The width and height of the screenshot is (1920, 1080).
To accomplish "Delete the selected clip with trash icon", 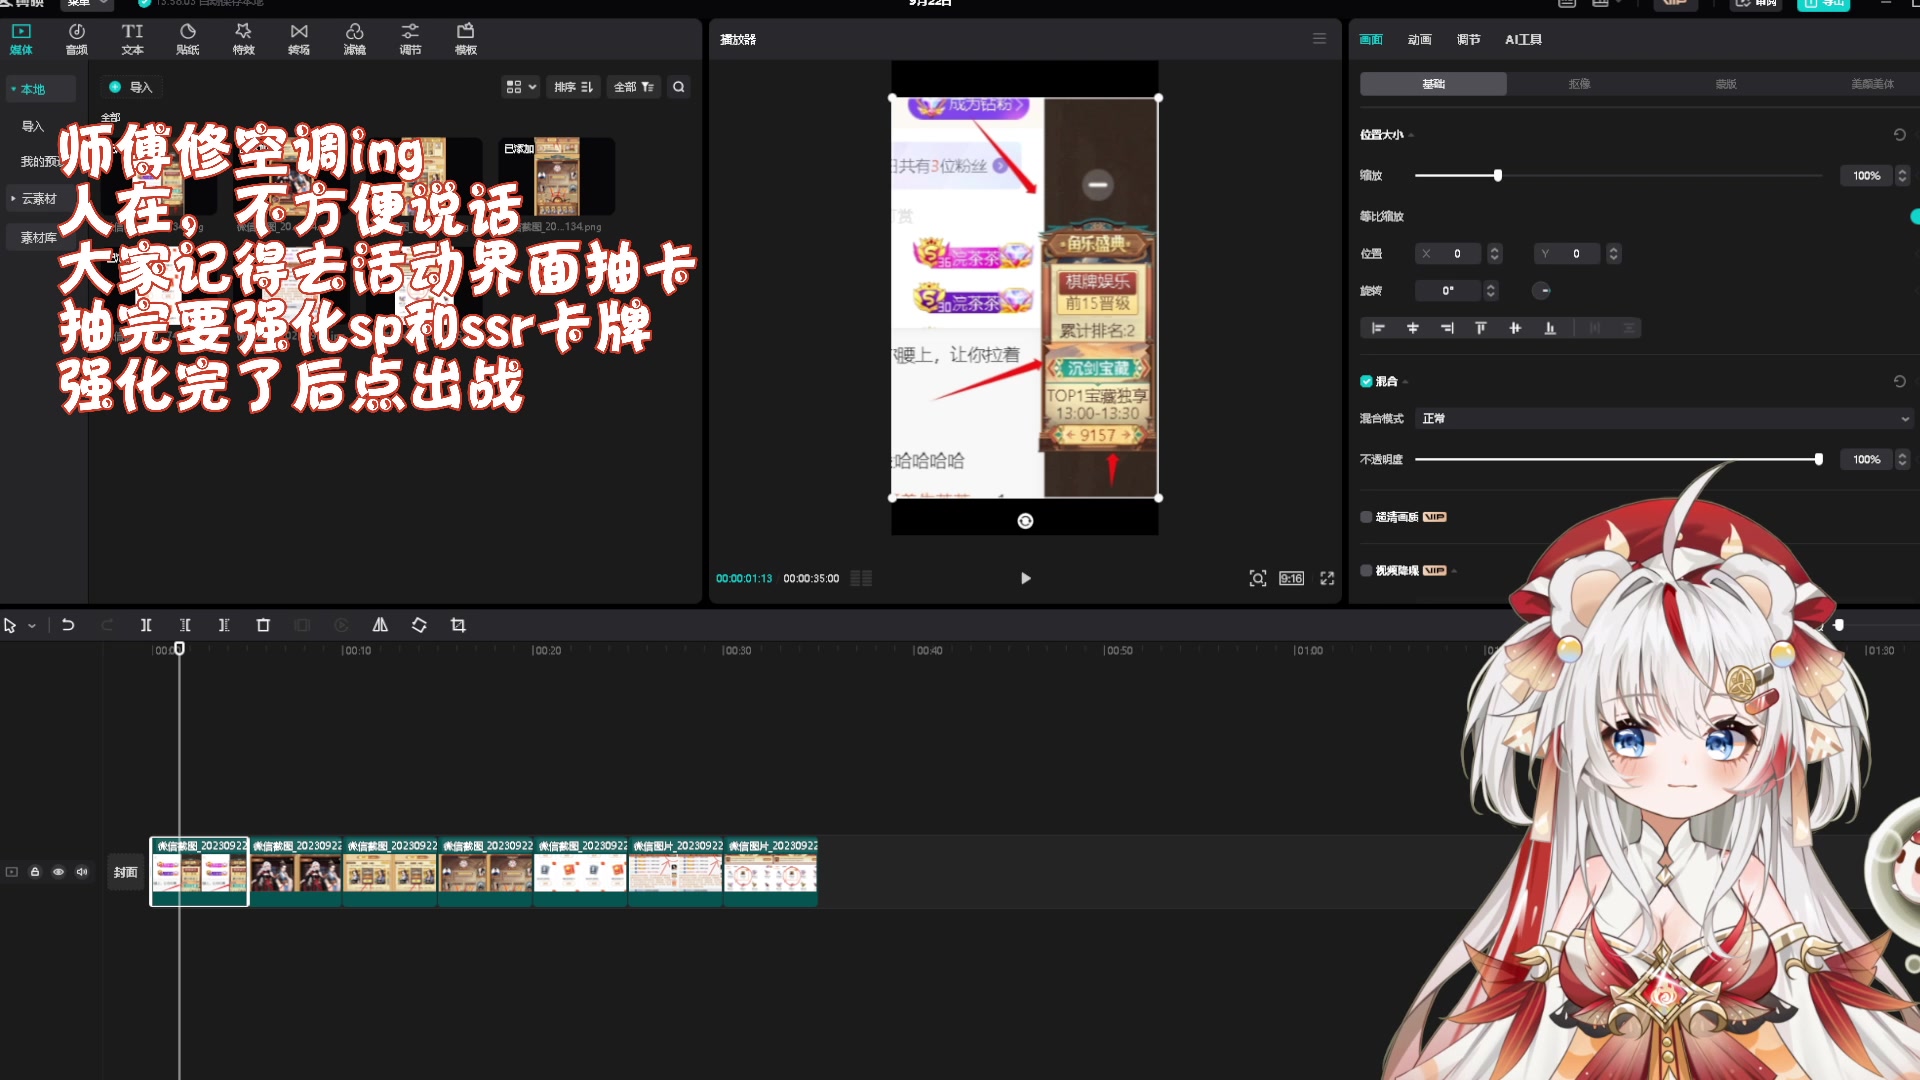I will point(263,625).
